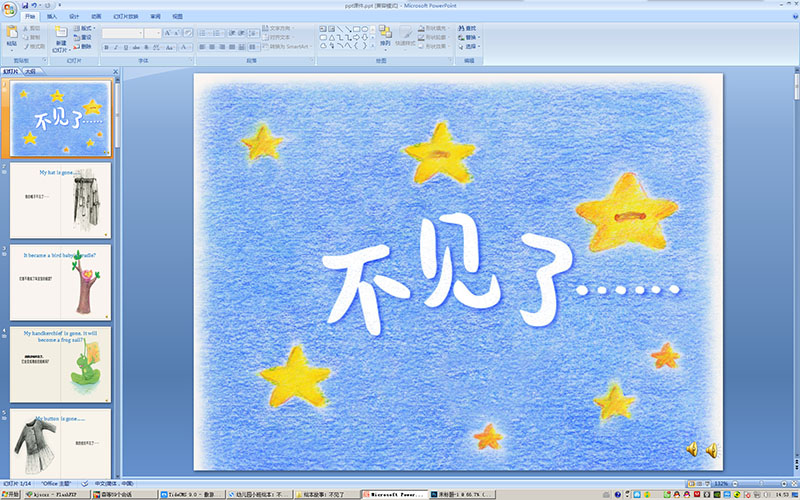Open the 视图 ribbon tab
This screenshot has height=500, width=800.
(x=178, y=16)
